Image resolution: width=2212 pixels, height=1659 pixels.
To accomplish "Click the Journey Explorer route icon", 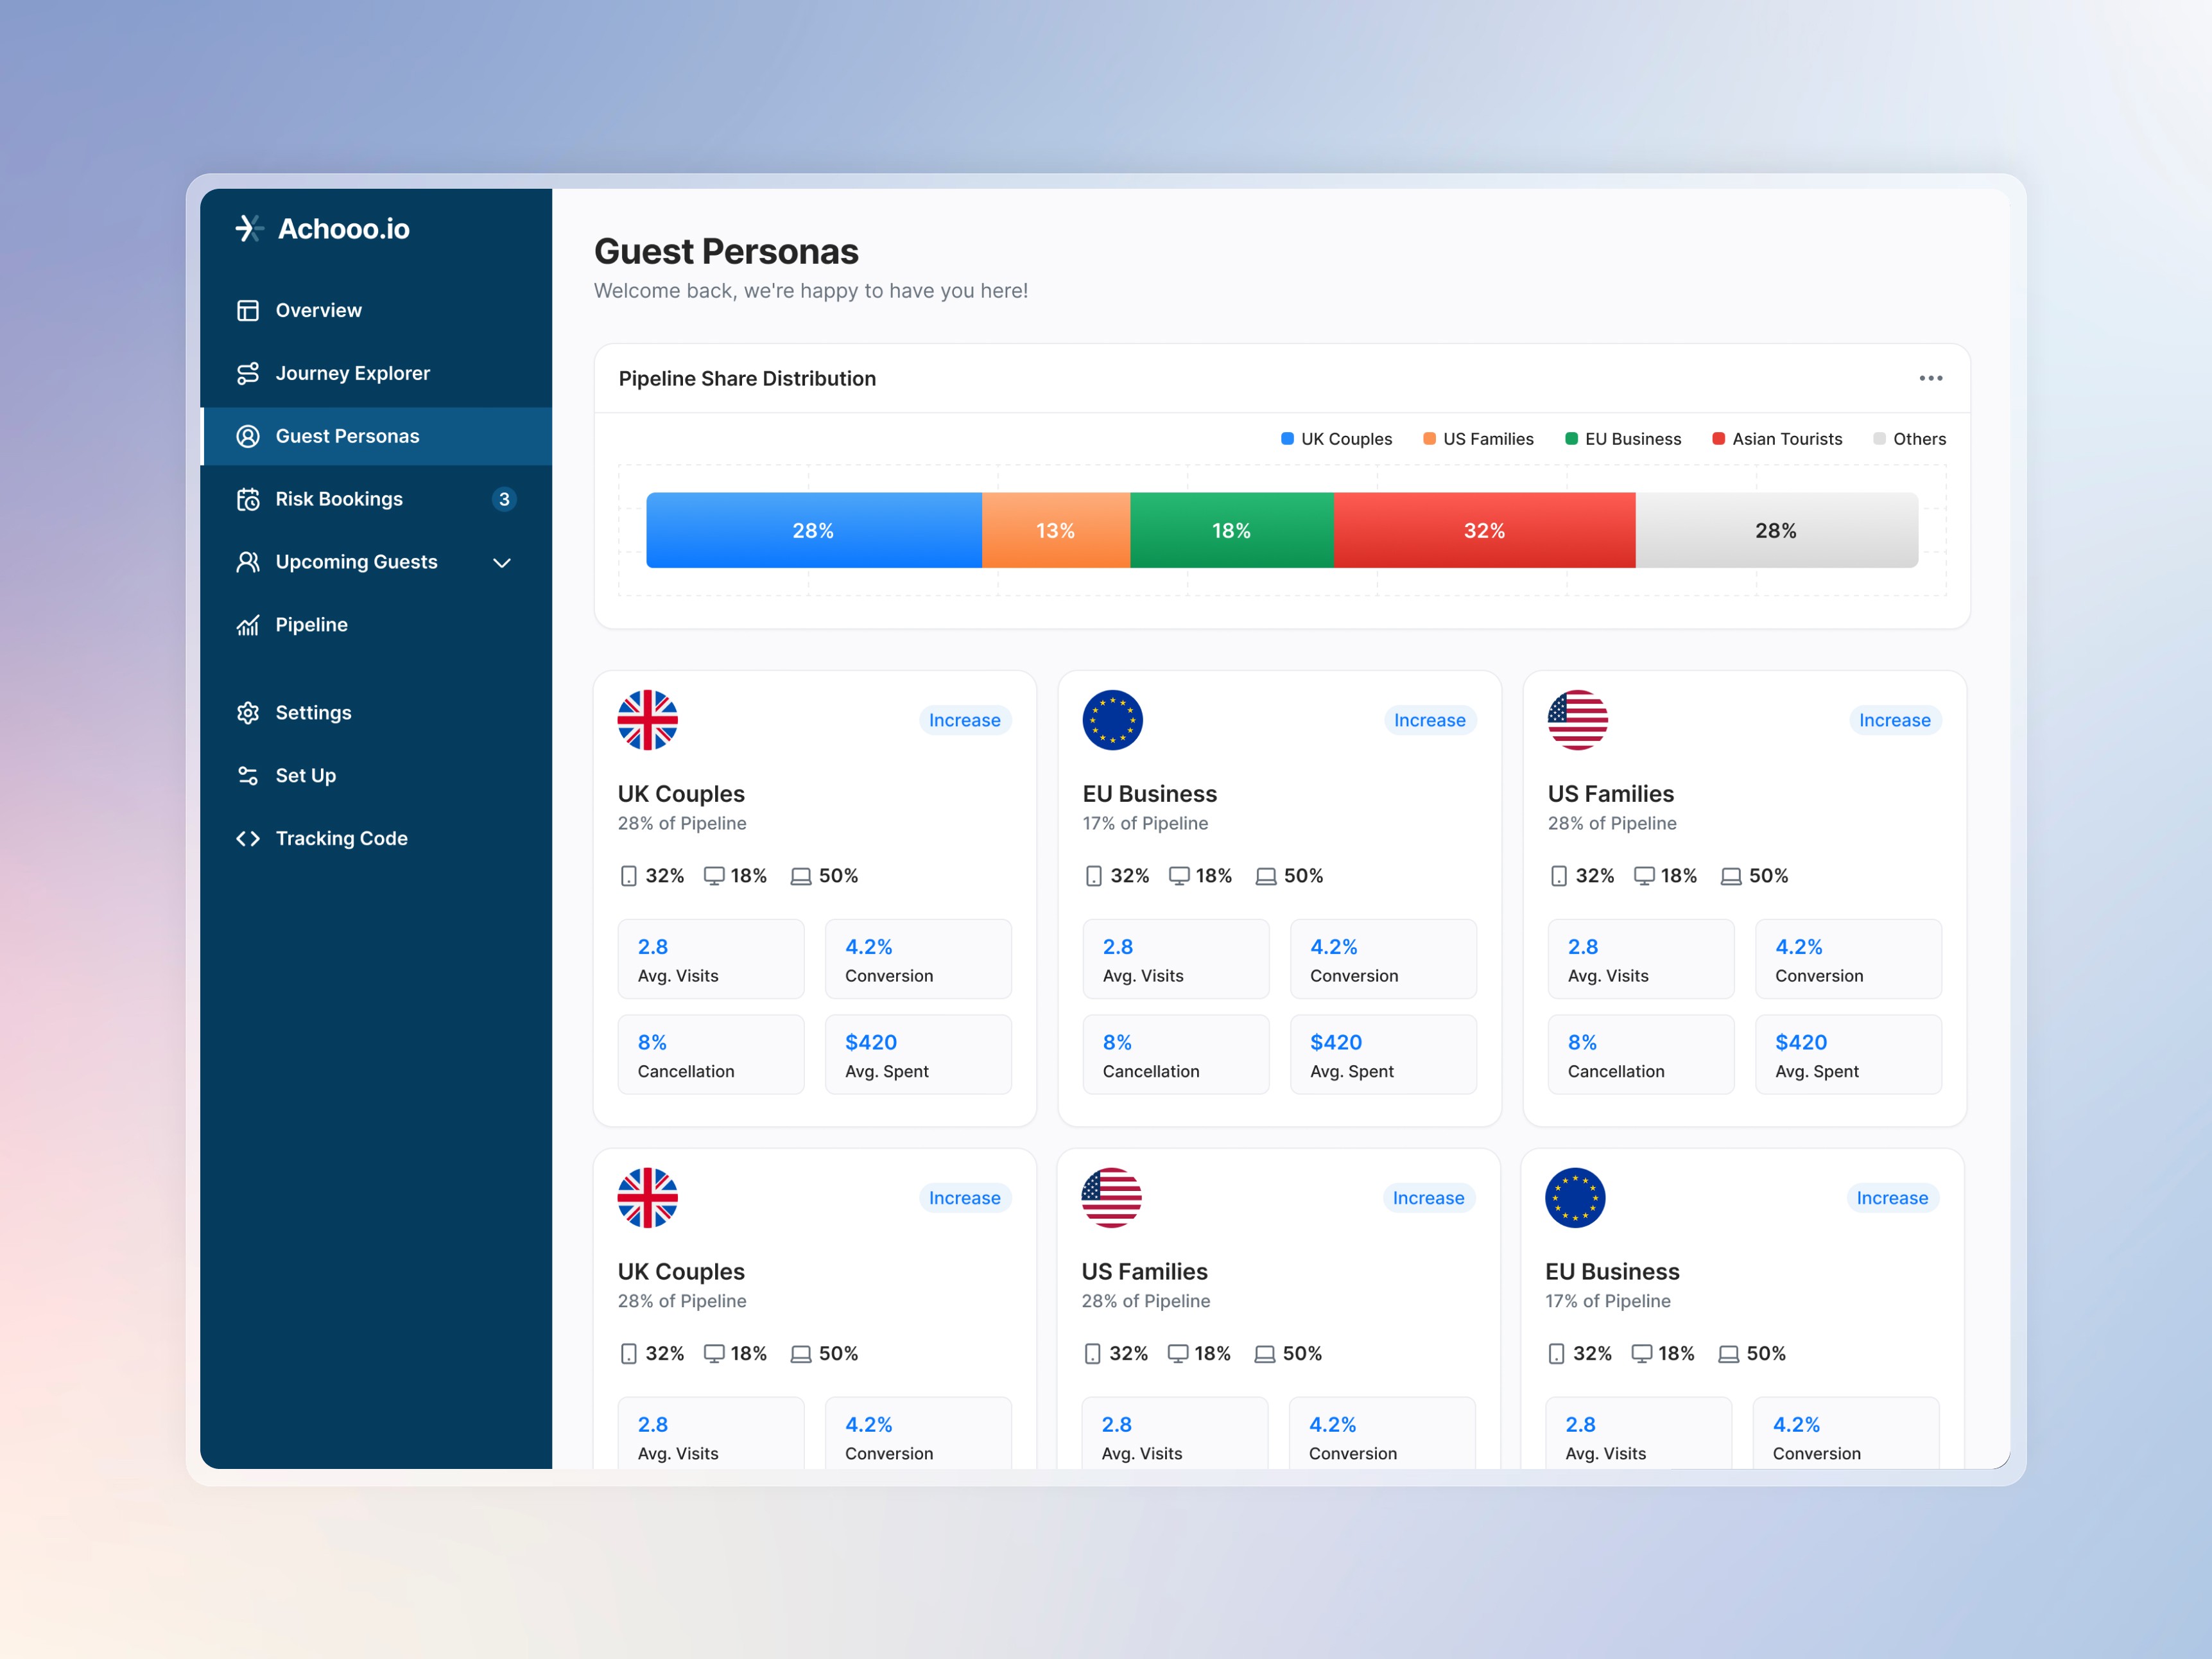I will tap(247, 374).
